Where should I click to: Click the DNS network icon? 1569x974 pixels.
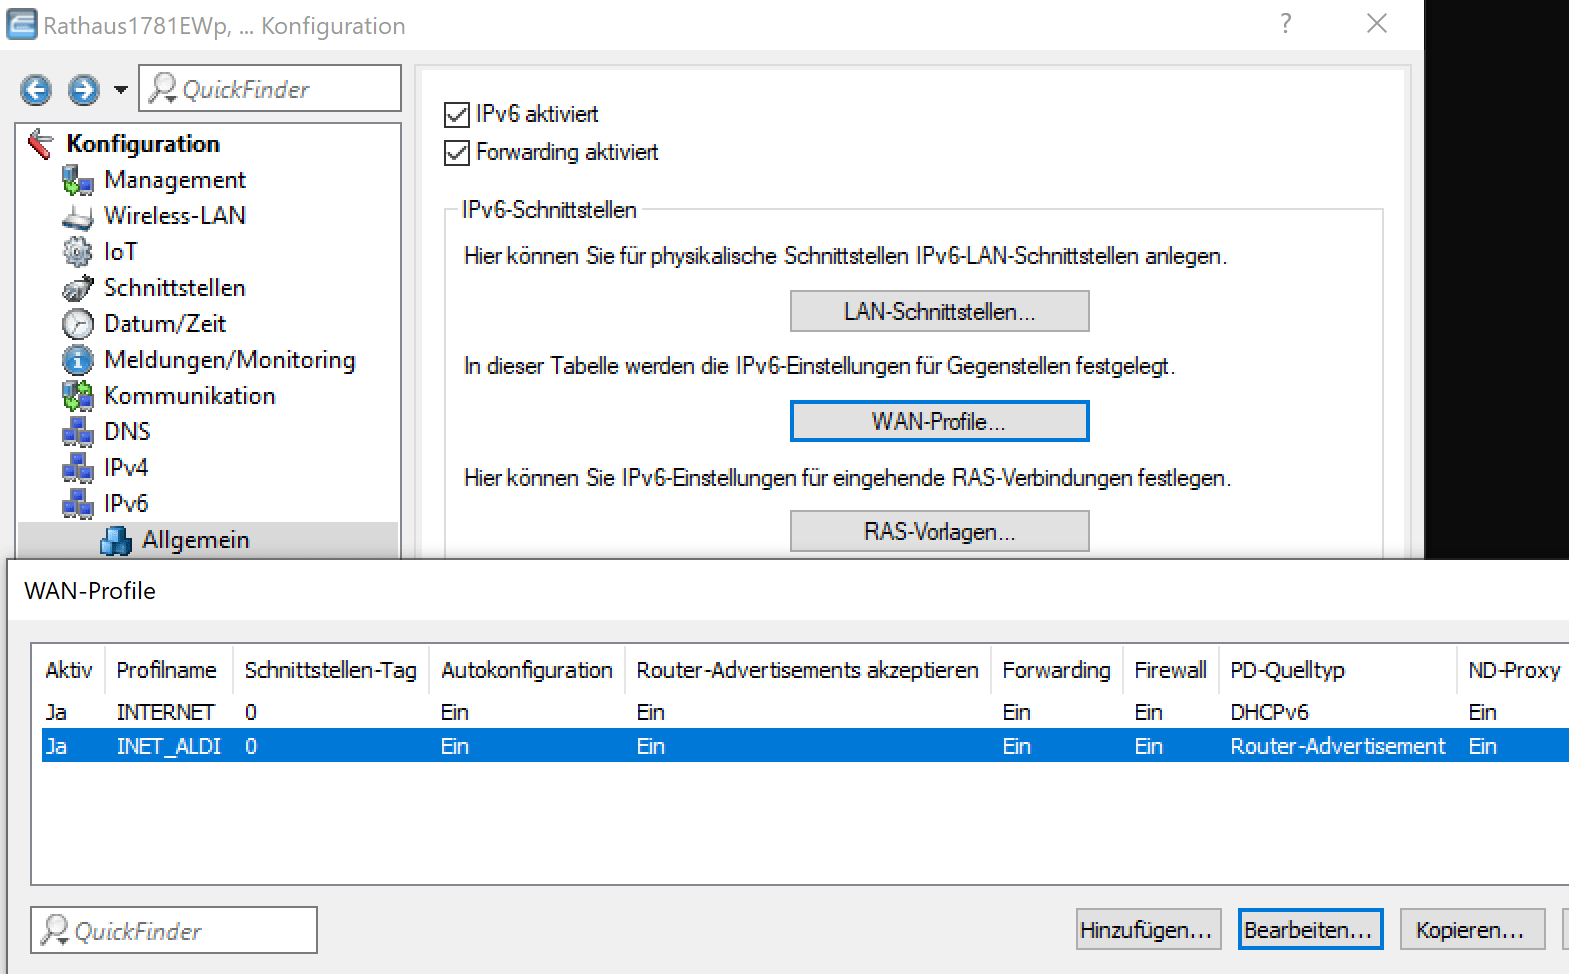(x=78, y=432)
